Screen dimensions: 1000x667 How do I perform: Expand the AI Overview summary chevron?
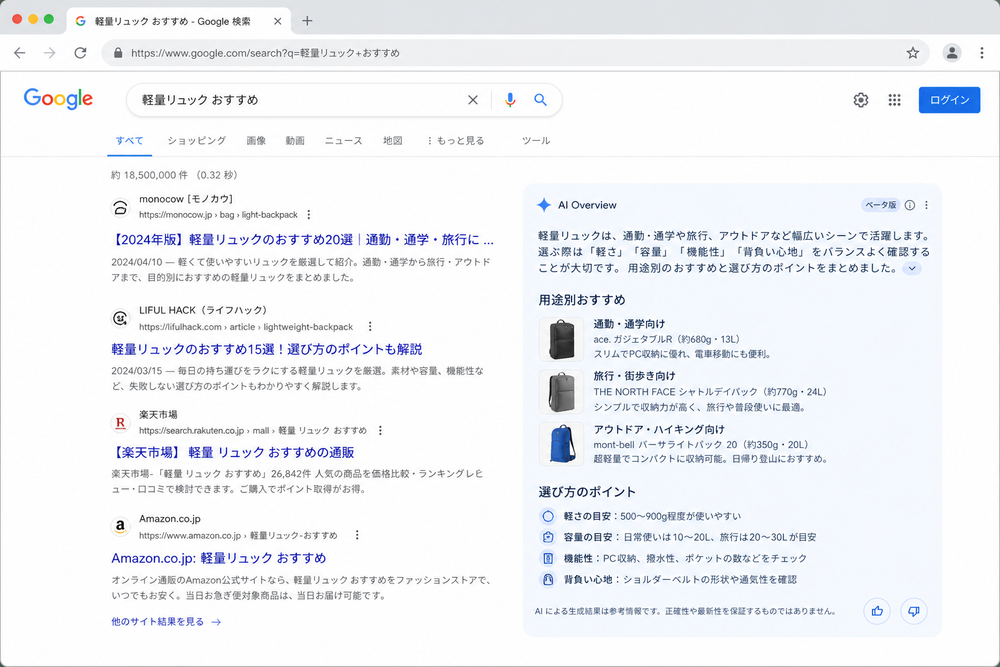point(912,268)
